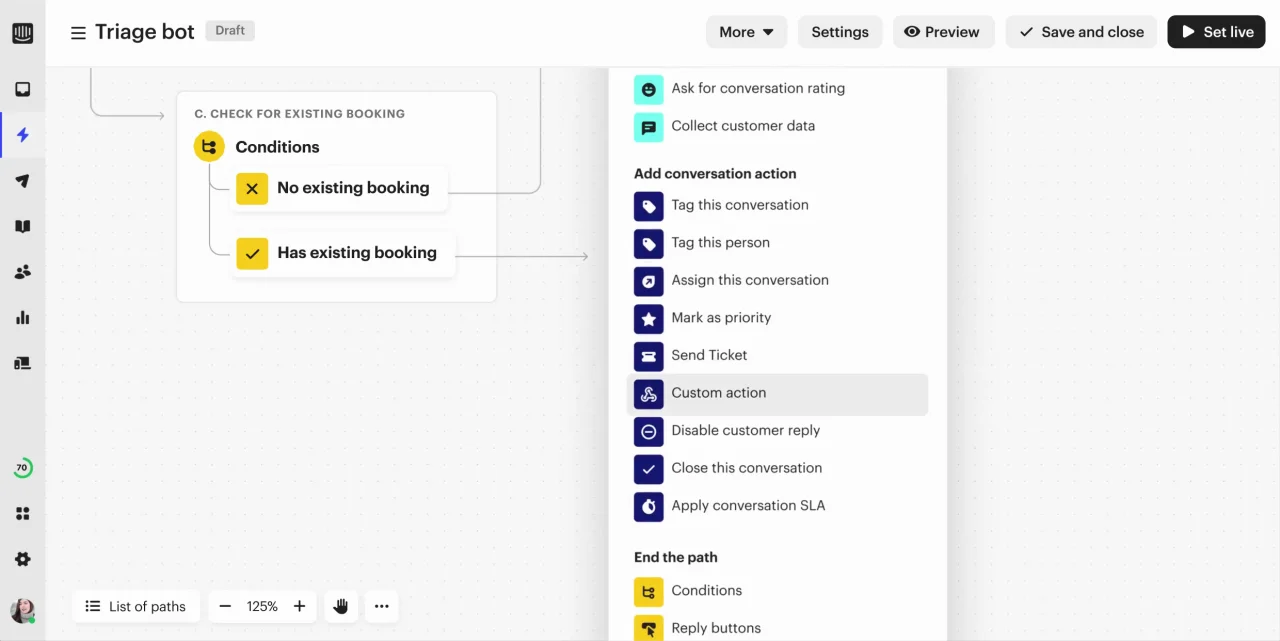This screenshot has height=641, width=1280.
Task: Open the Inbox from the left sidebar
Action: pos(22,88)
